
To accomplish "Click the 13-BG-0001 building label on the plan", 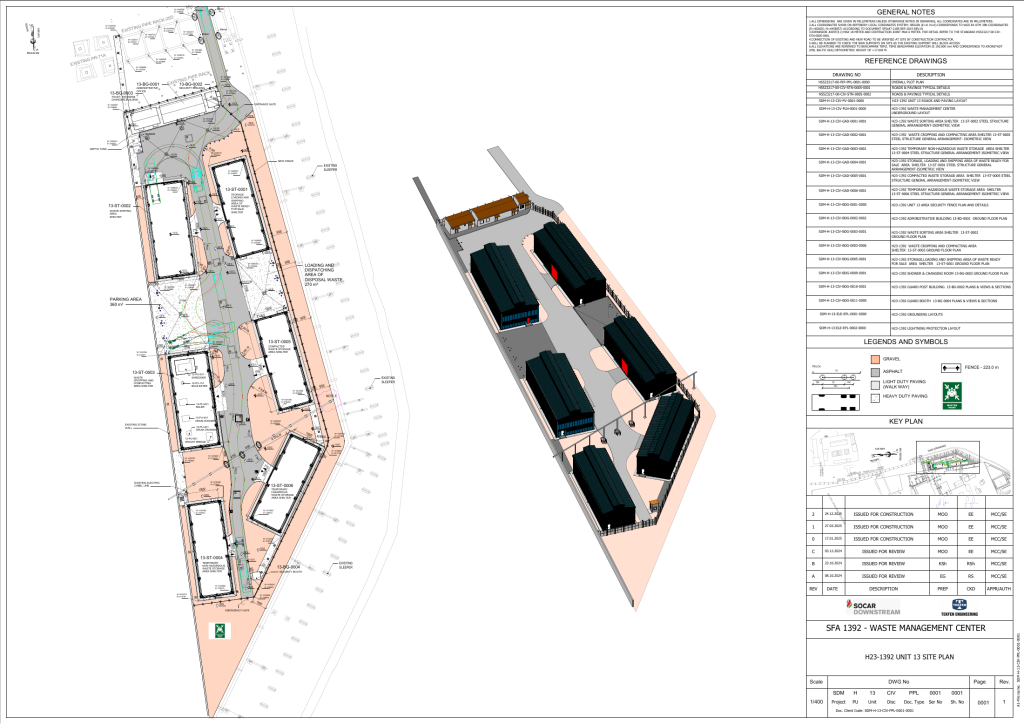I will click(148, 85).
